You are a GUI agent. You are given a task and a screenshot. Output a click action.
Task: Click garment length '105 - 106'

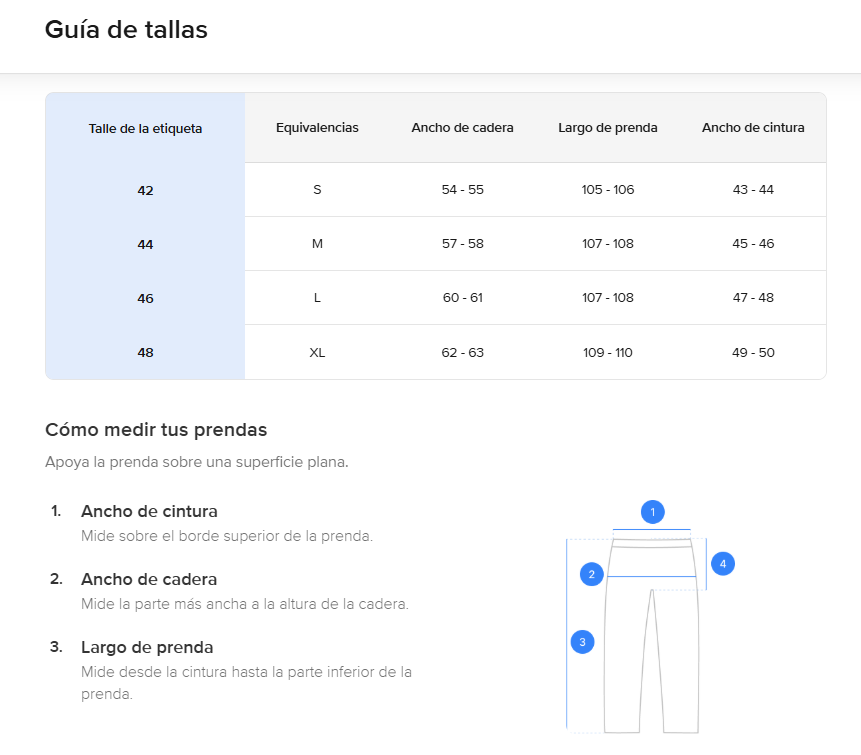[x=608, y=189]
